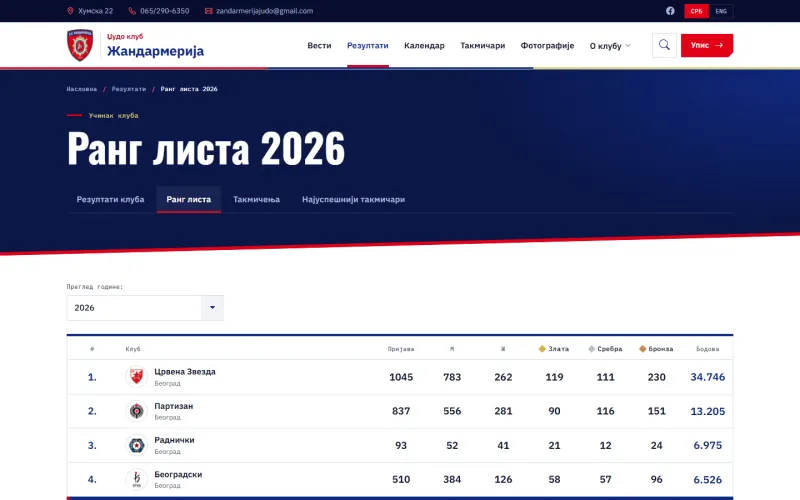The width and height of the screenshot is (800, 500).
Task: Click the Раднички club logo
Action: pos(136,445)
